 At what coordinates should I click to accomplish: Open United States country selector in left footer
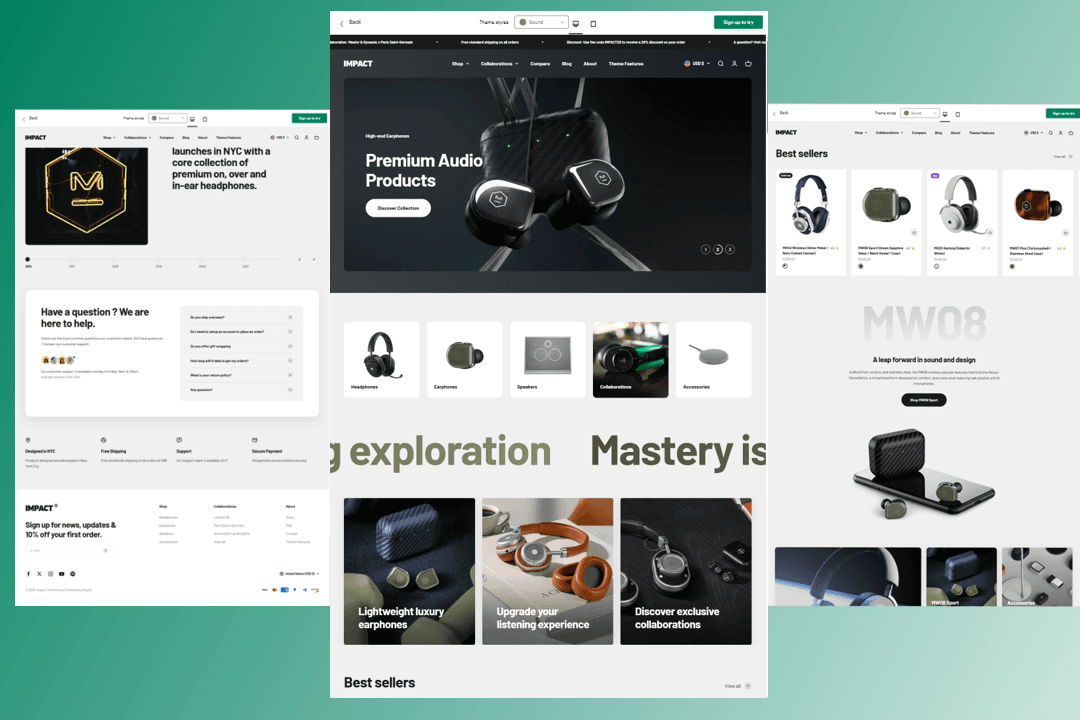(299, 573)
